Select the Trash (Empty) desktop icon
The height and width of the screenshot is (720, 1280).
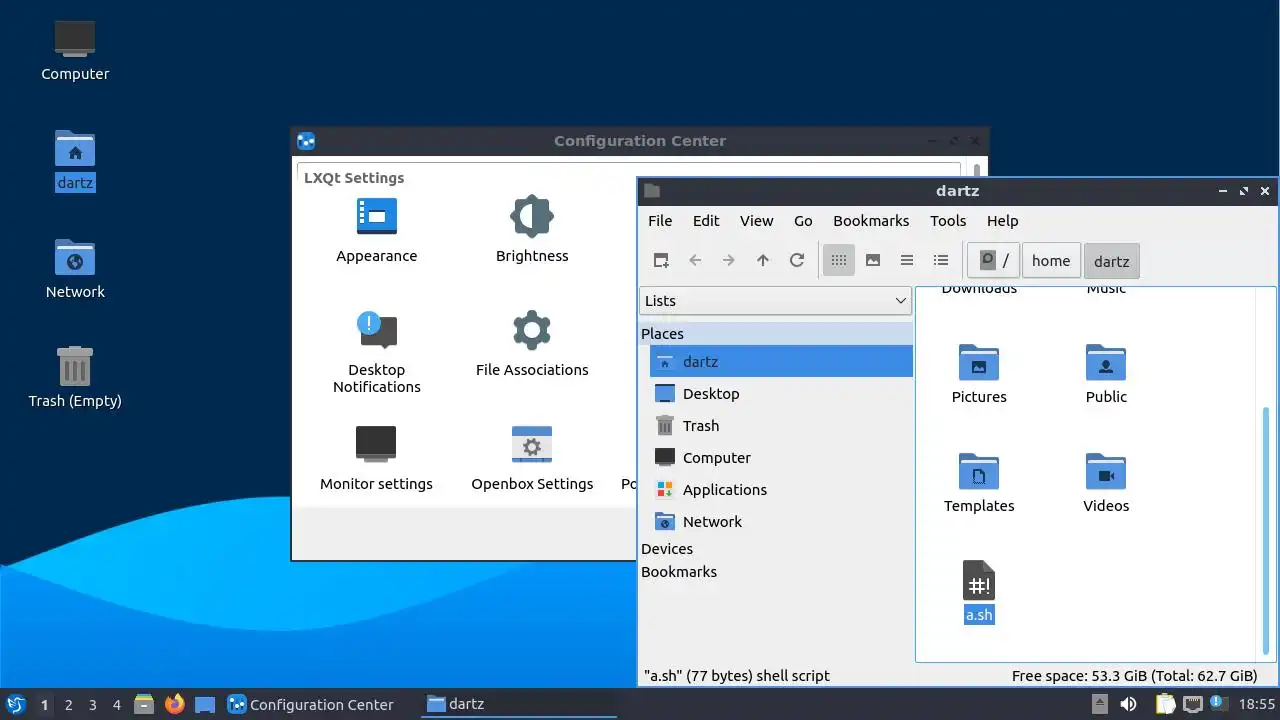[75, 378]
